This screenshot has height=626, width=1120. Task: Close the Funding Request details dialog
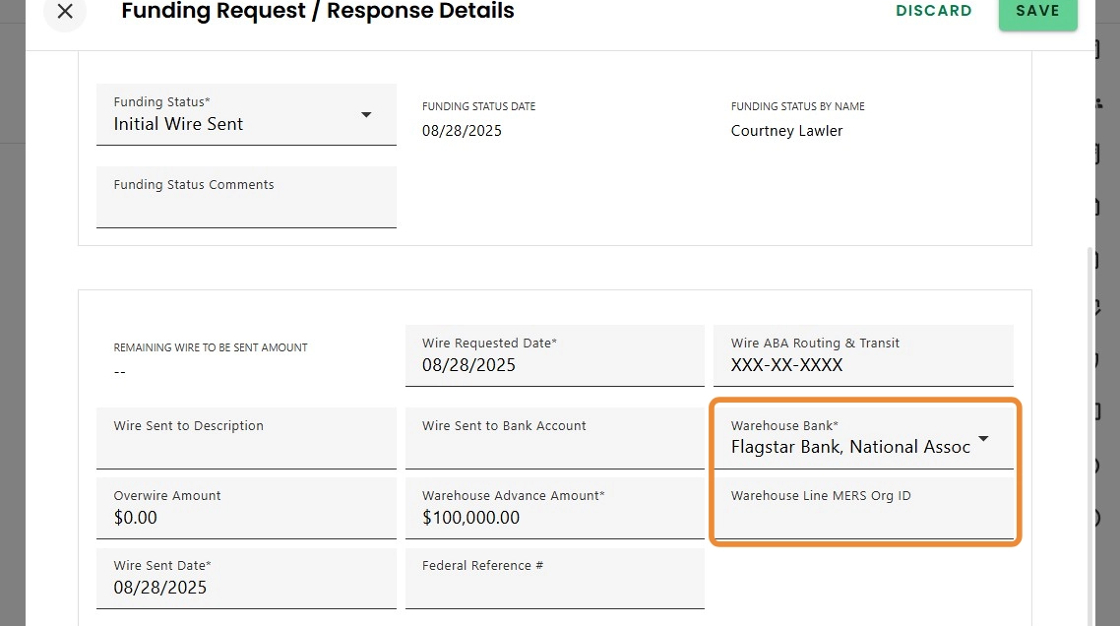tap(65, 12)
